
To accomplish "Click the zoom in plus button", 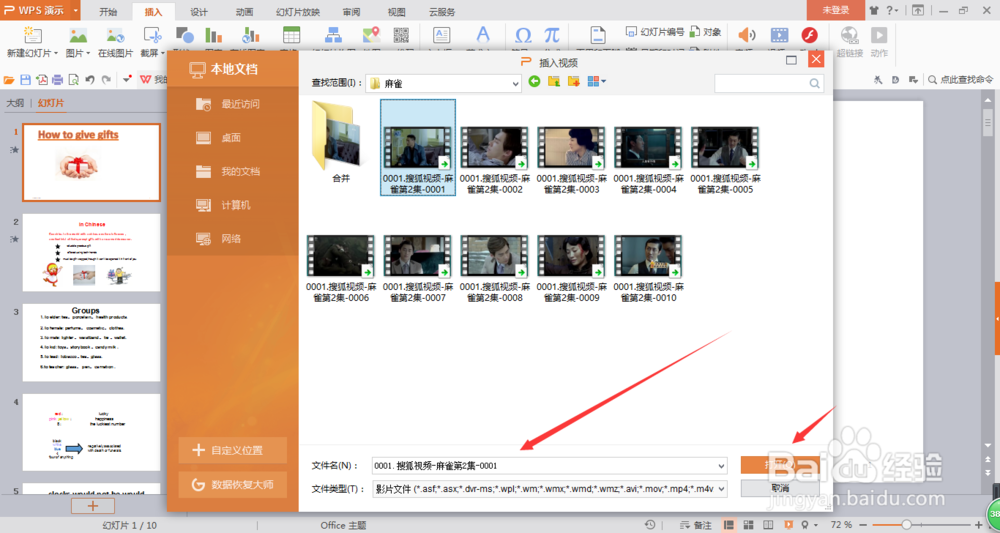I will click(x=978, y=525).
